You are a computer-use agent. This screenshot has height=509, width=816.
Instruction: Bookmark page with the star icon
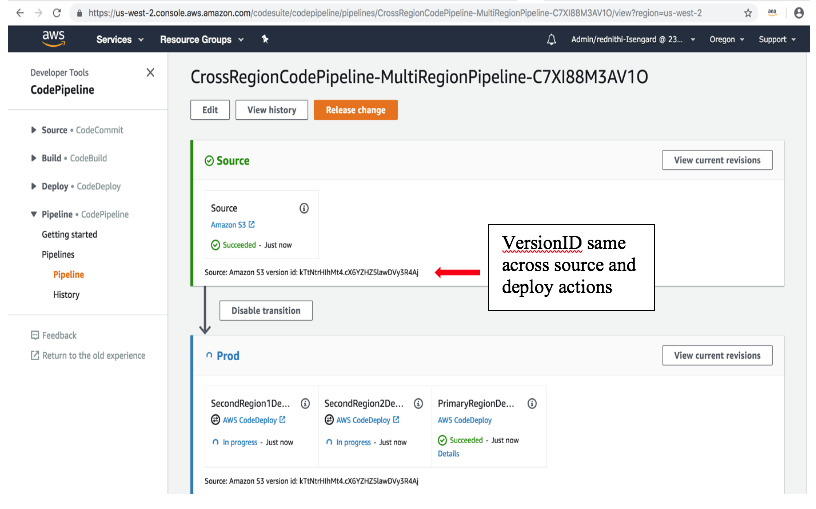tap(748, 13)
